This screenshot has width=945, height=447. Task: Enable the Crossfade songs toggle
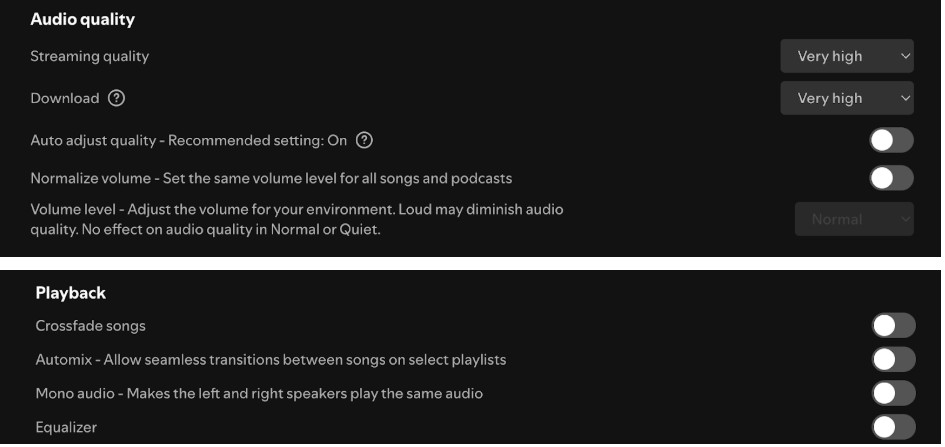(893, 326)
